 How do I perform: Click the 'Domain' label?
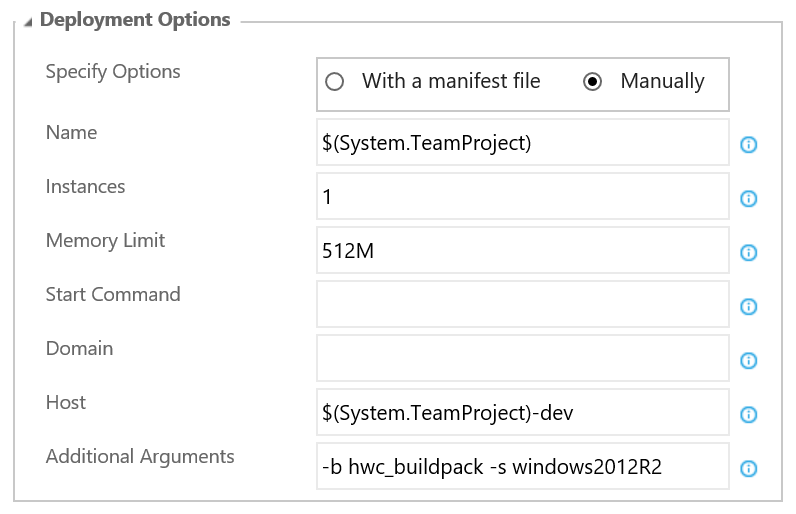tap(80, 349)
